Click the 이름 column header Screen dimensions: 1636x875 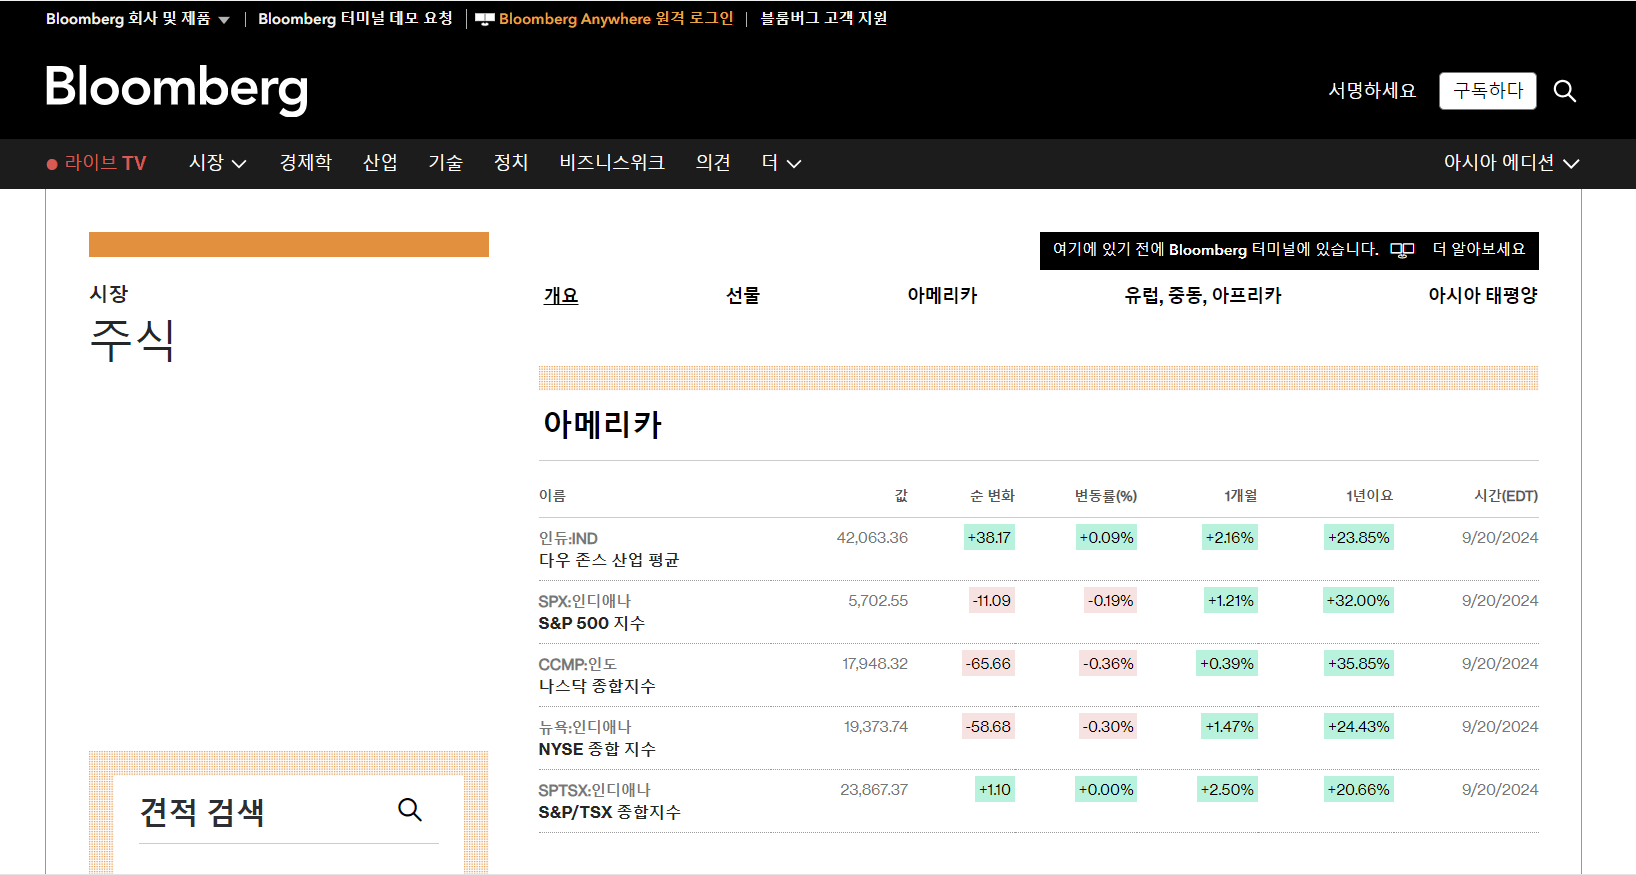pos(552,496)
